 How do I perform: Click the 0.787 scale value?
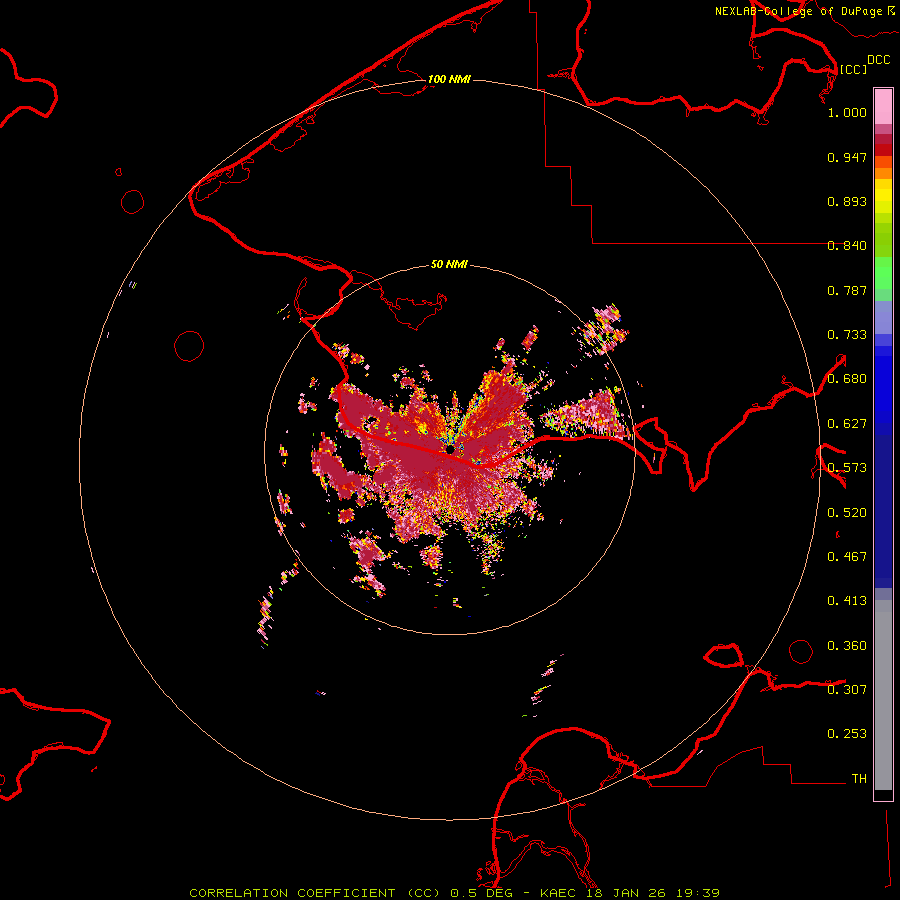point(847,290)
